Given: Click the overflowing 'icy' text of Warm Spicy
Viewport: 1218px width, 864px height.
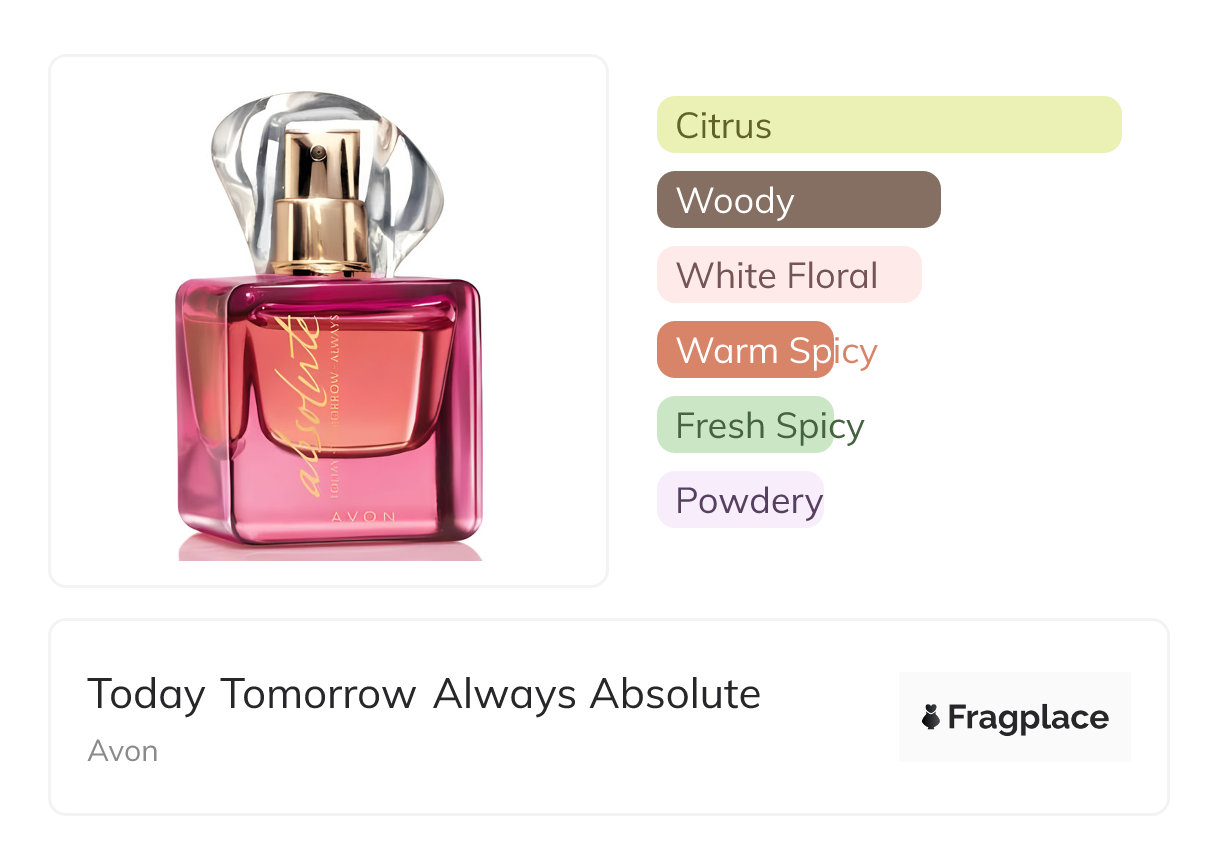Looking at the screenshot, I should [x=856, y=351].
